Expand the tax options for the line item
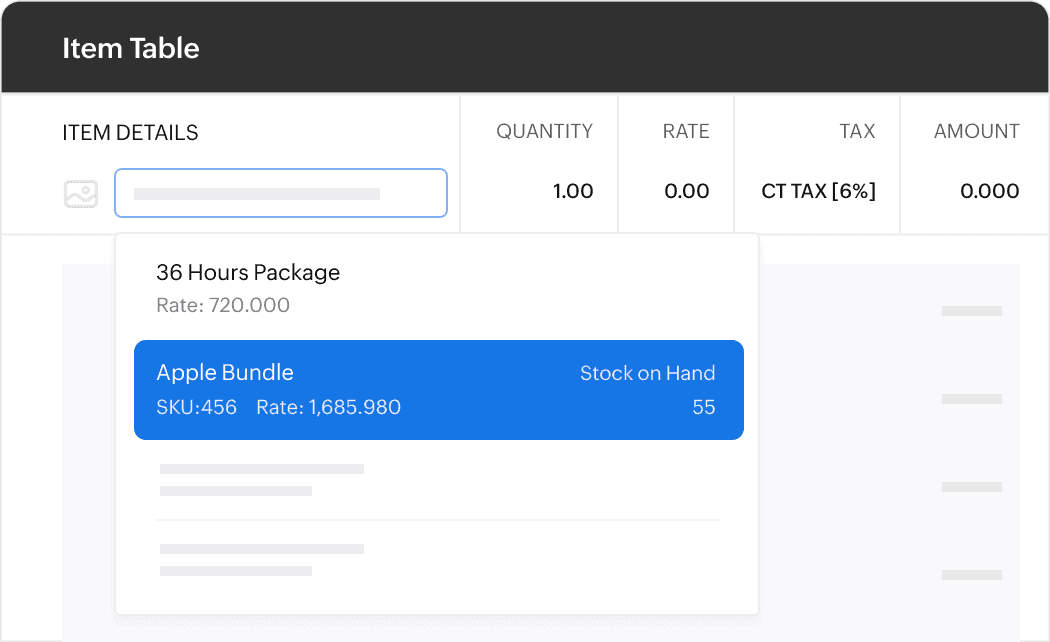1050x642 pixels. [817, 190]
